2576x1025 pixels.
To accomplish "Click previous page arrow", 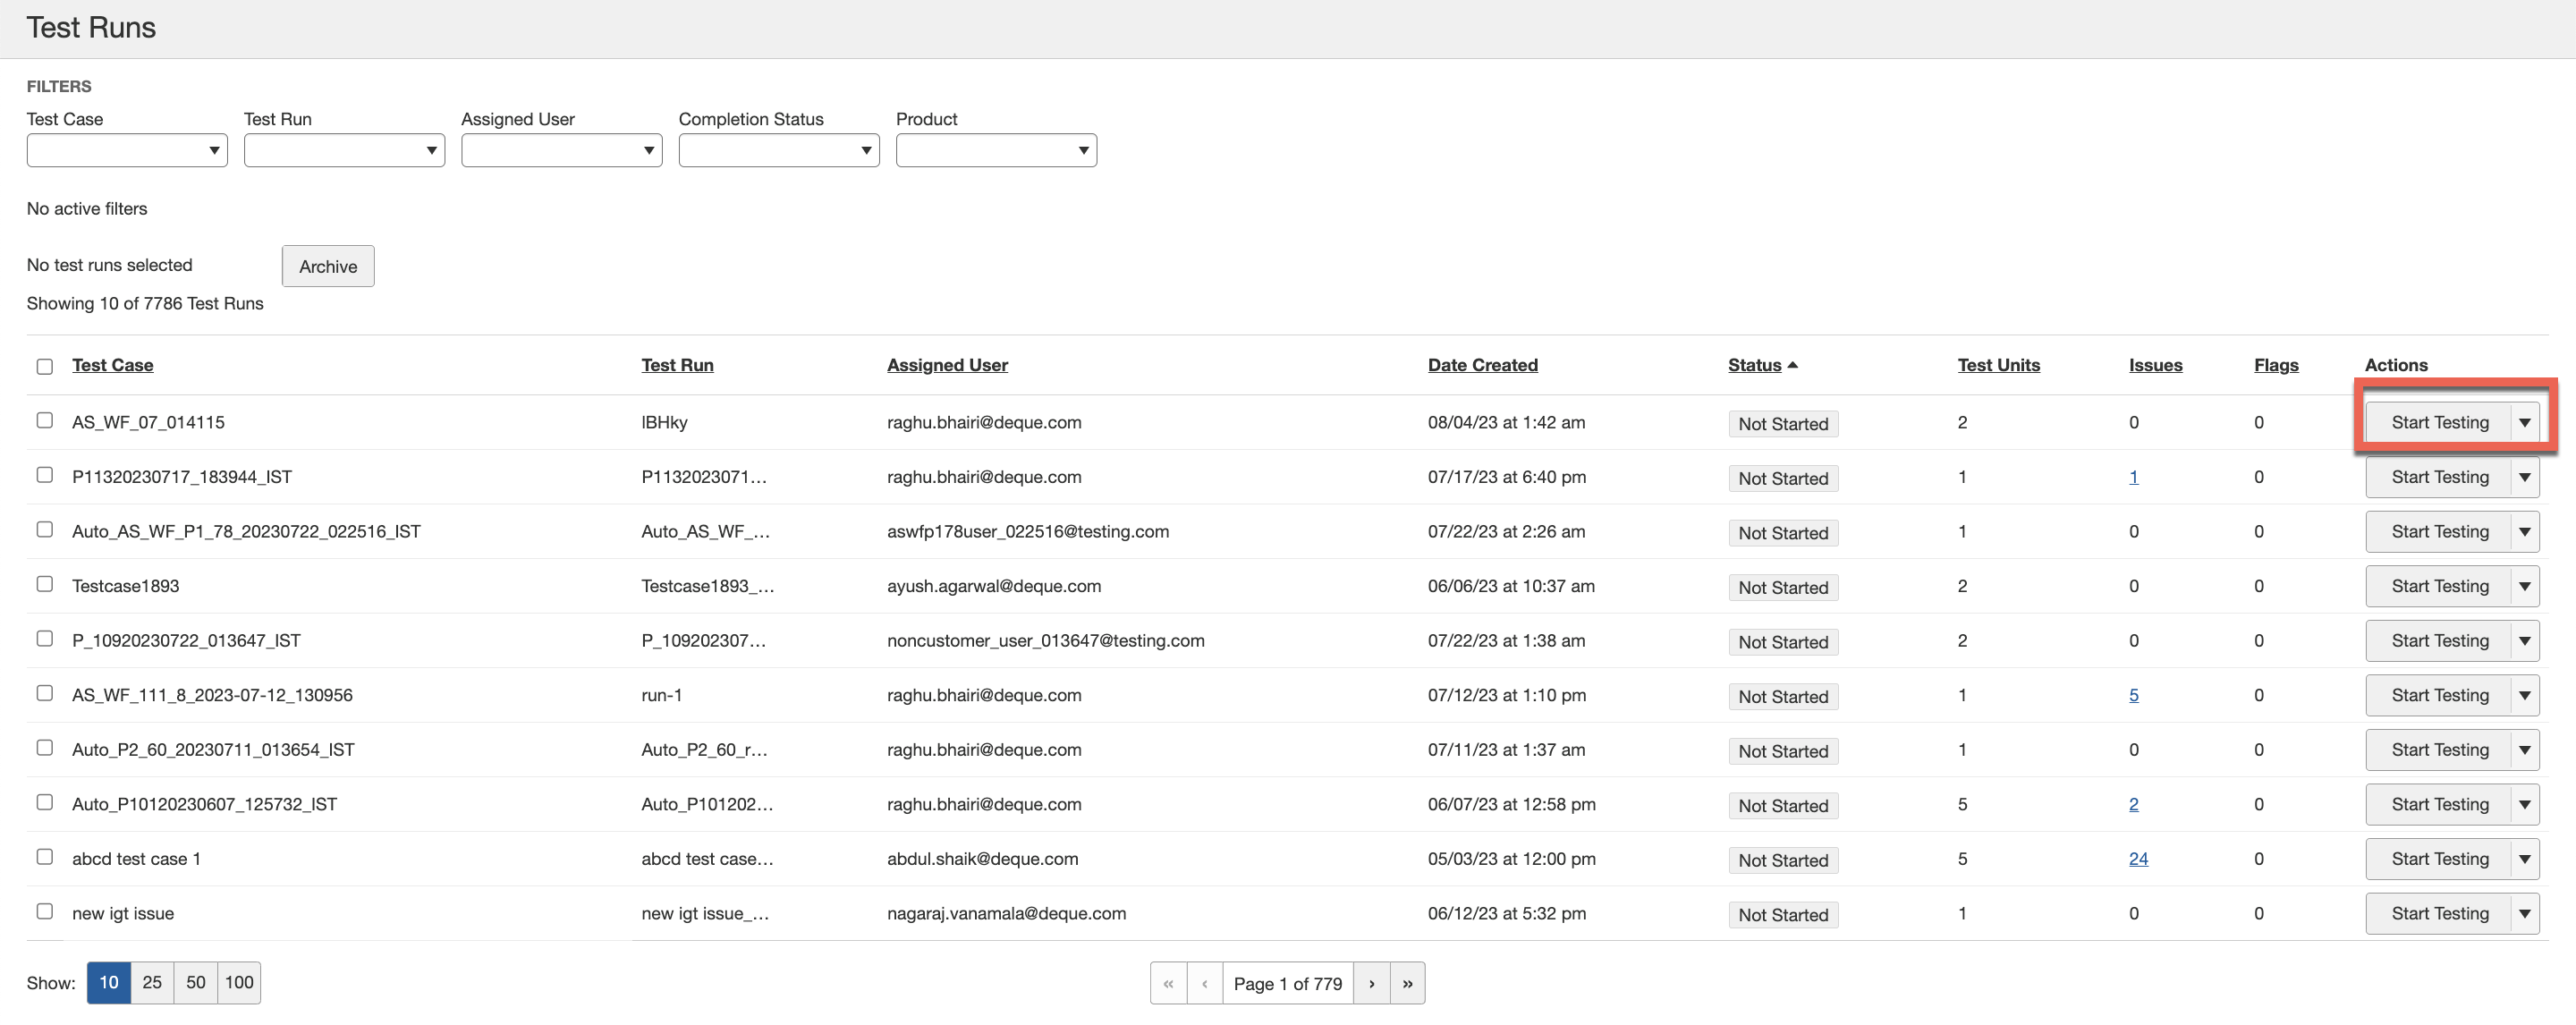I will pyautogui.click(x=1204, y=983).
